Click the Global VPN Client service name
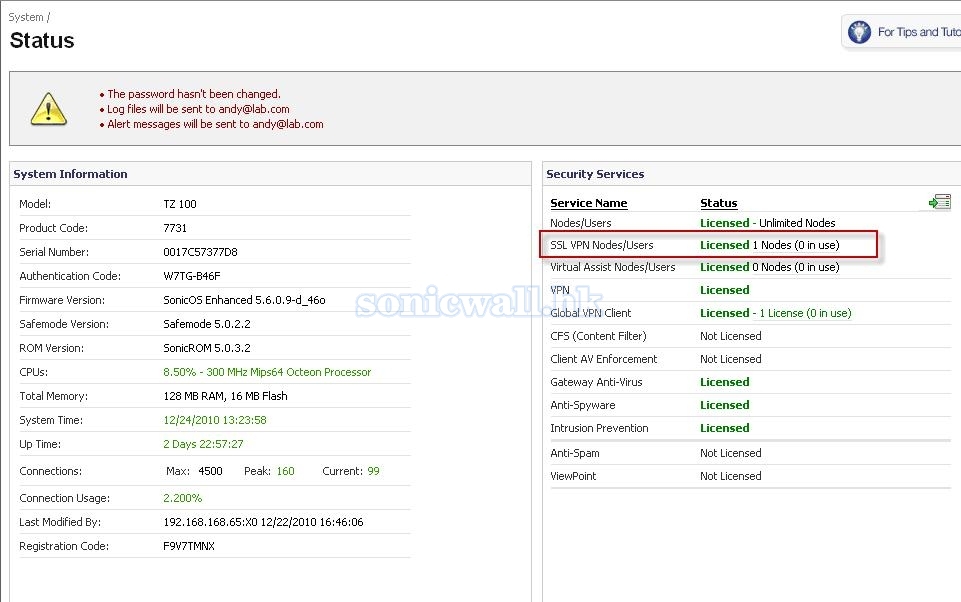The height and width of the screenshot is (602, 961). 590,313
